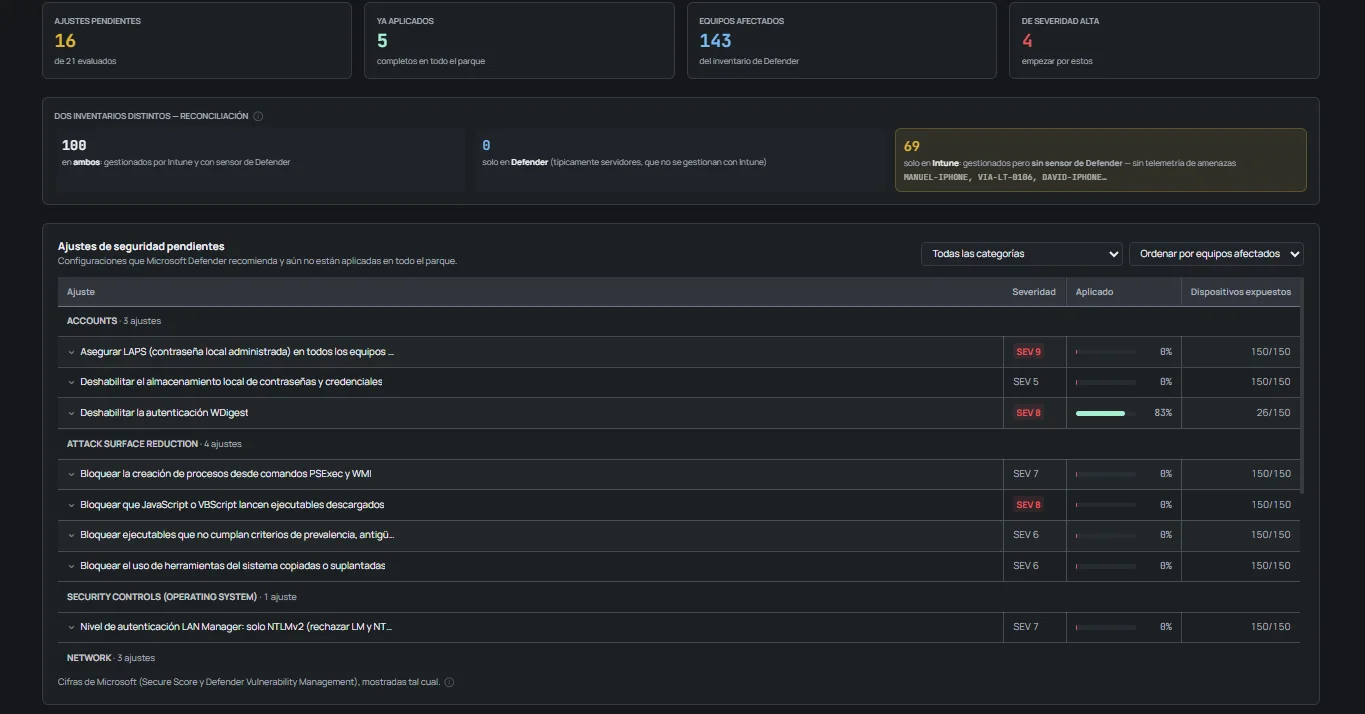
Task: Open info icon beside Cifras de Microsoft note
Action: point(449,682)
